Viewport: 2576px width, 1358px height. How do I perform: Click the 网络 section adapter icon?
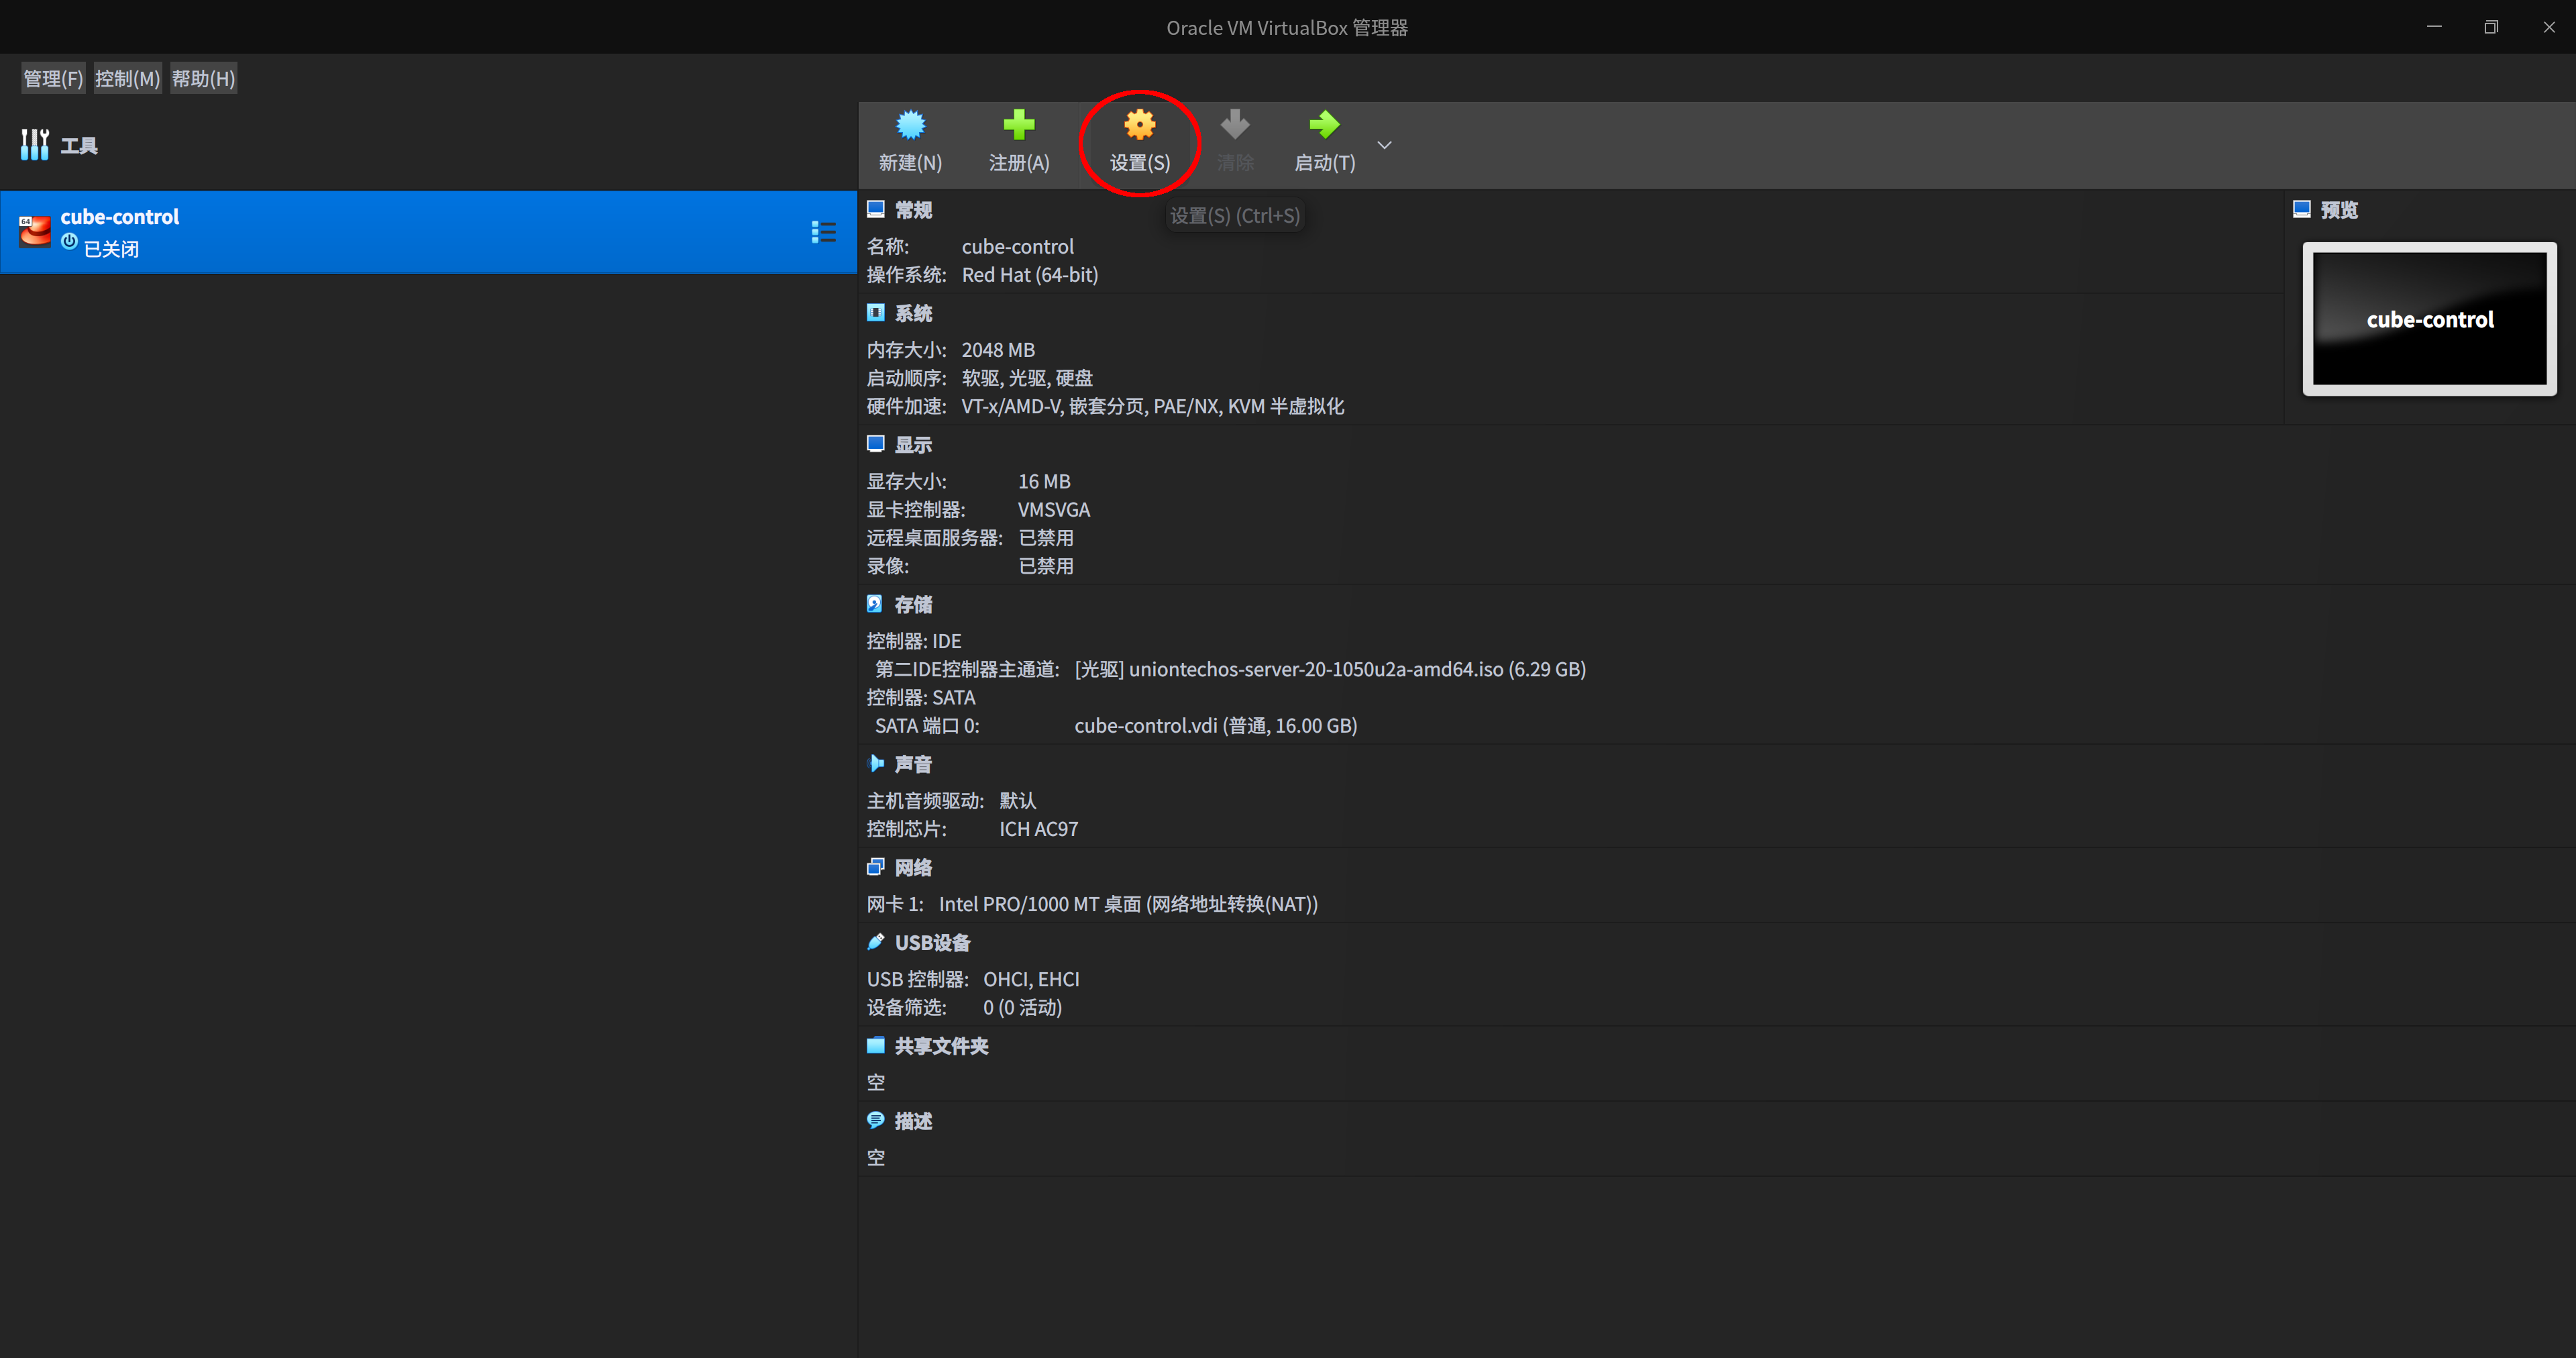coord(876,866)
